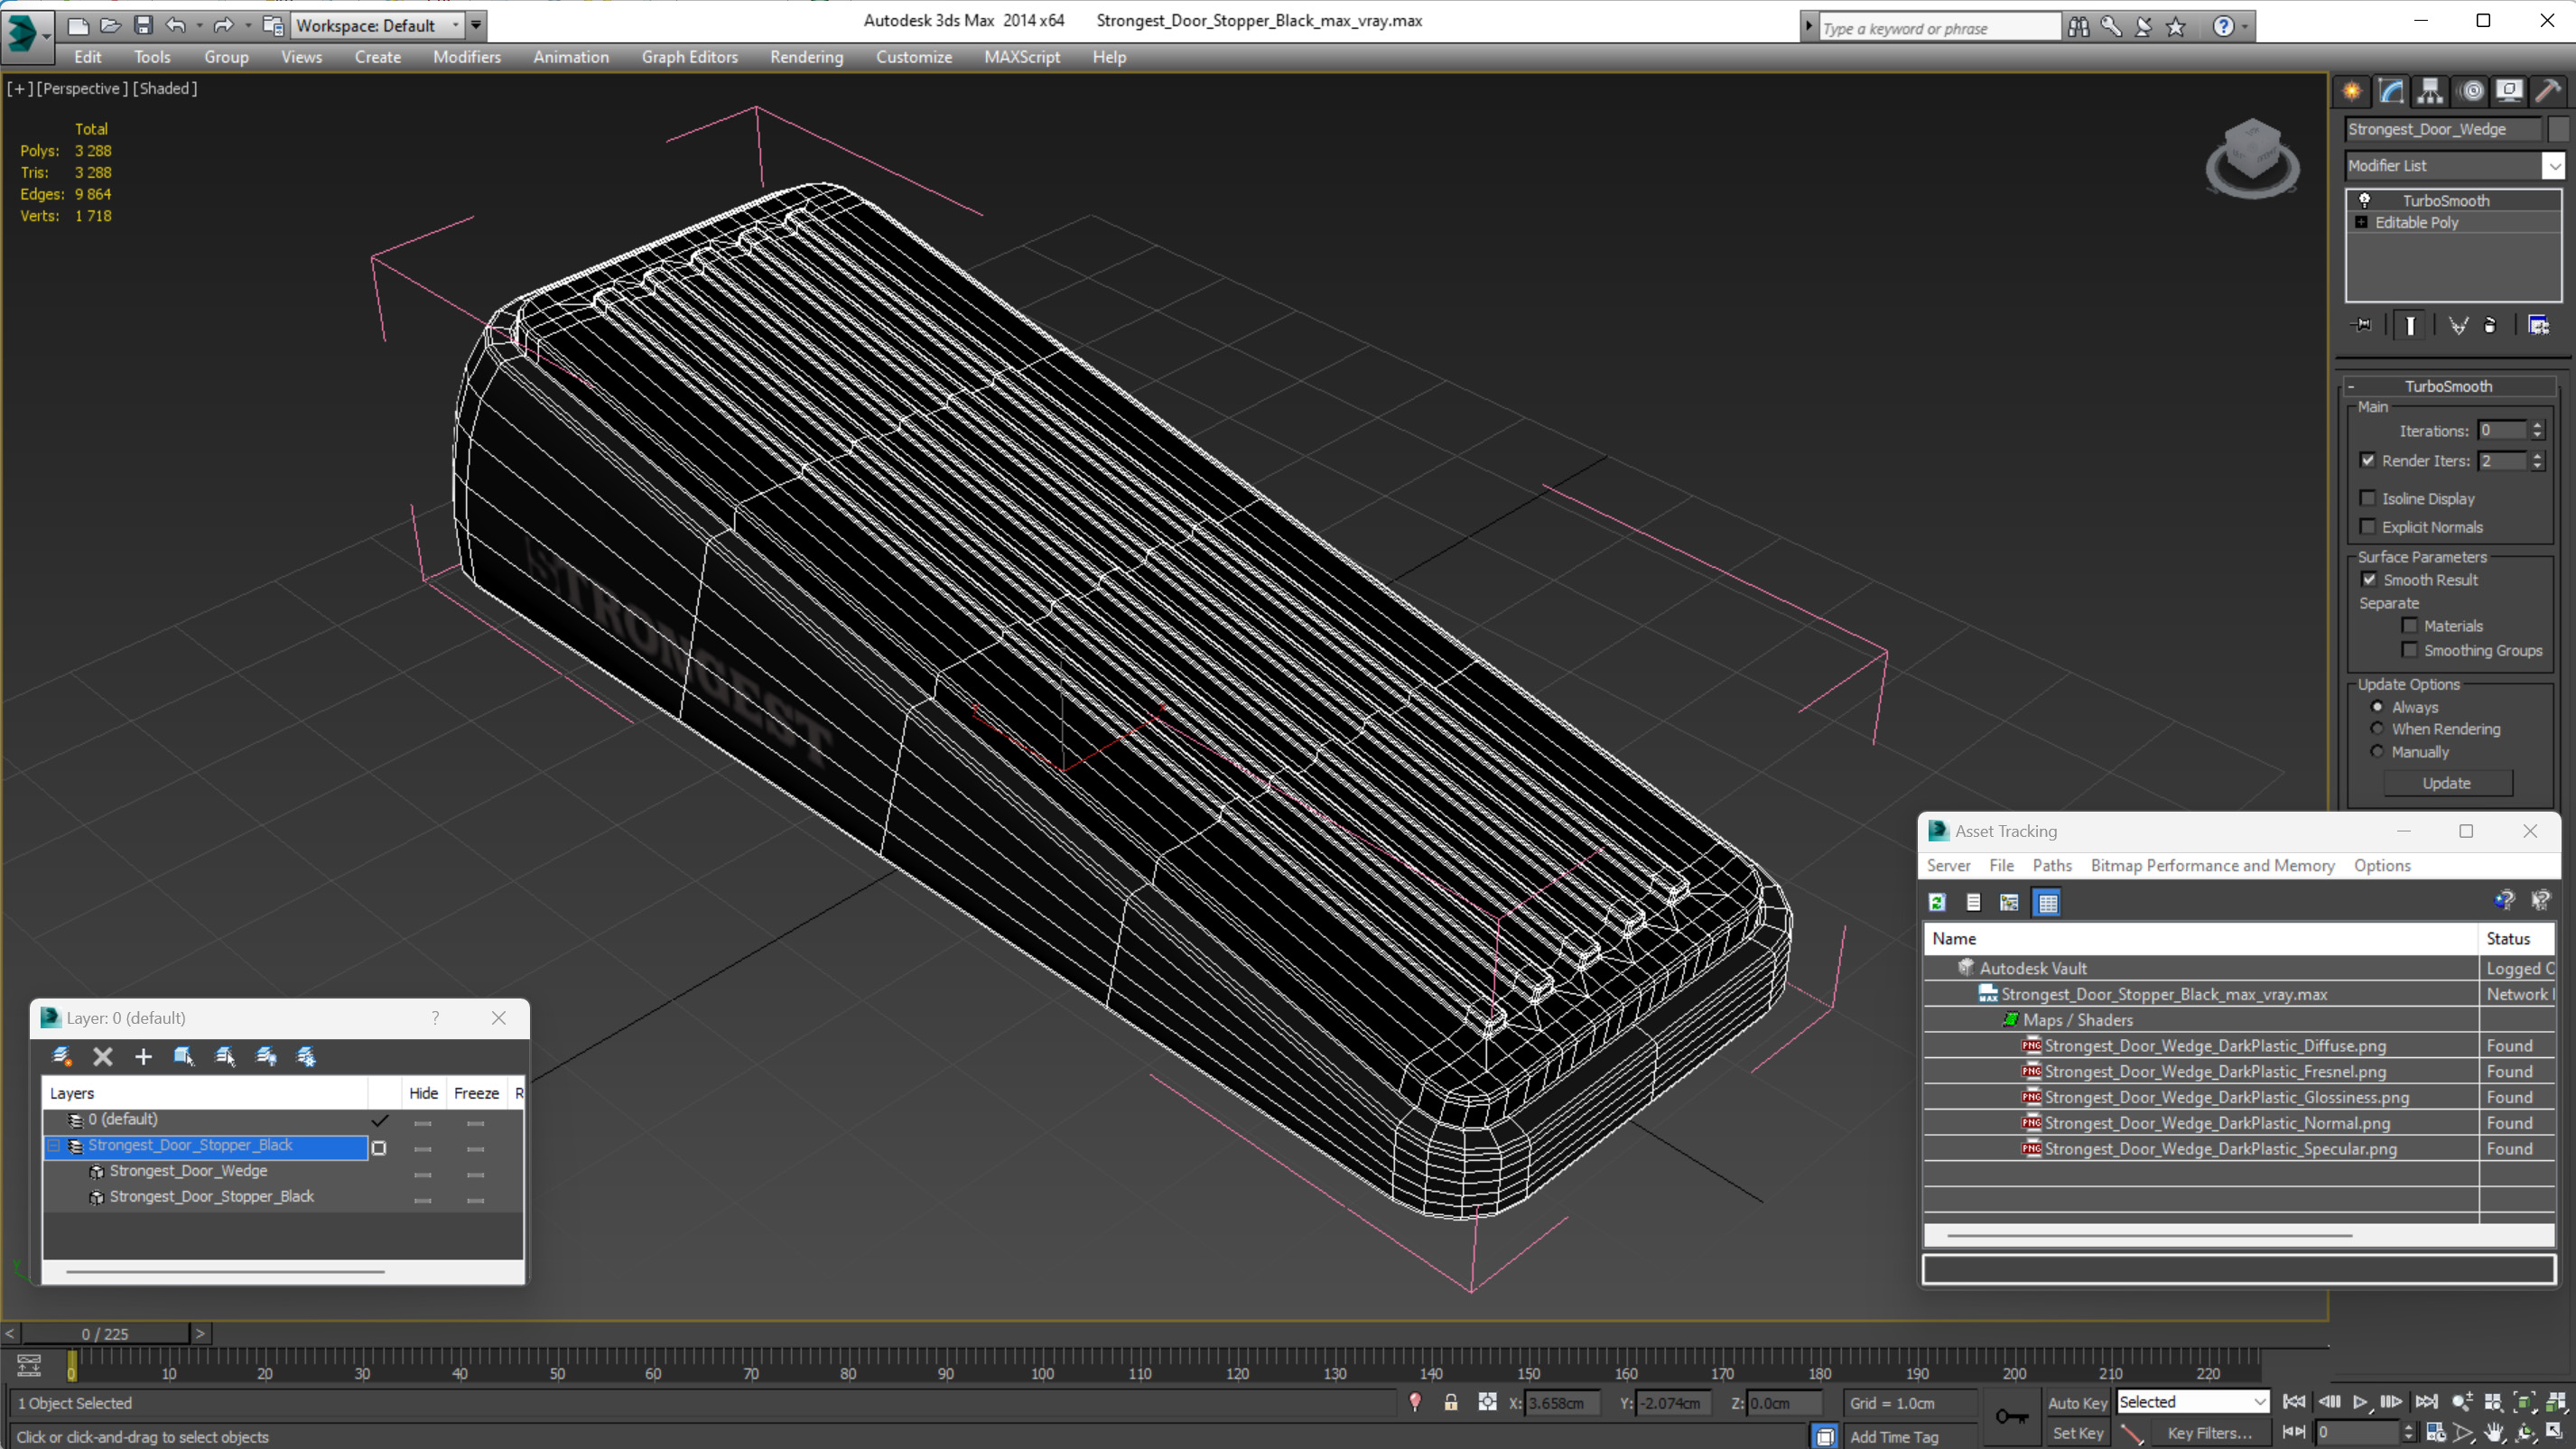
Task: Click Open File folder icon
Action: pos(110,25)
